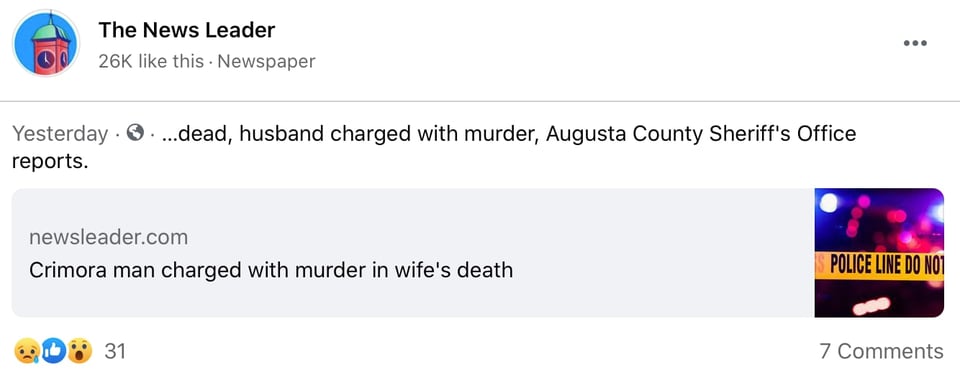This screenshot has height=375, width=960.
Task: Open the three-dot post options menu
Action: click(915, 44)
